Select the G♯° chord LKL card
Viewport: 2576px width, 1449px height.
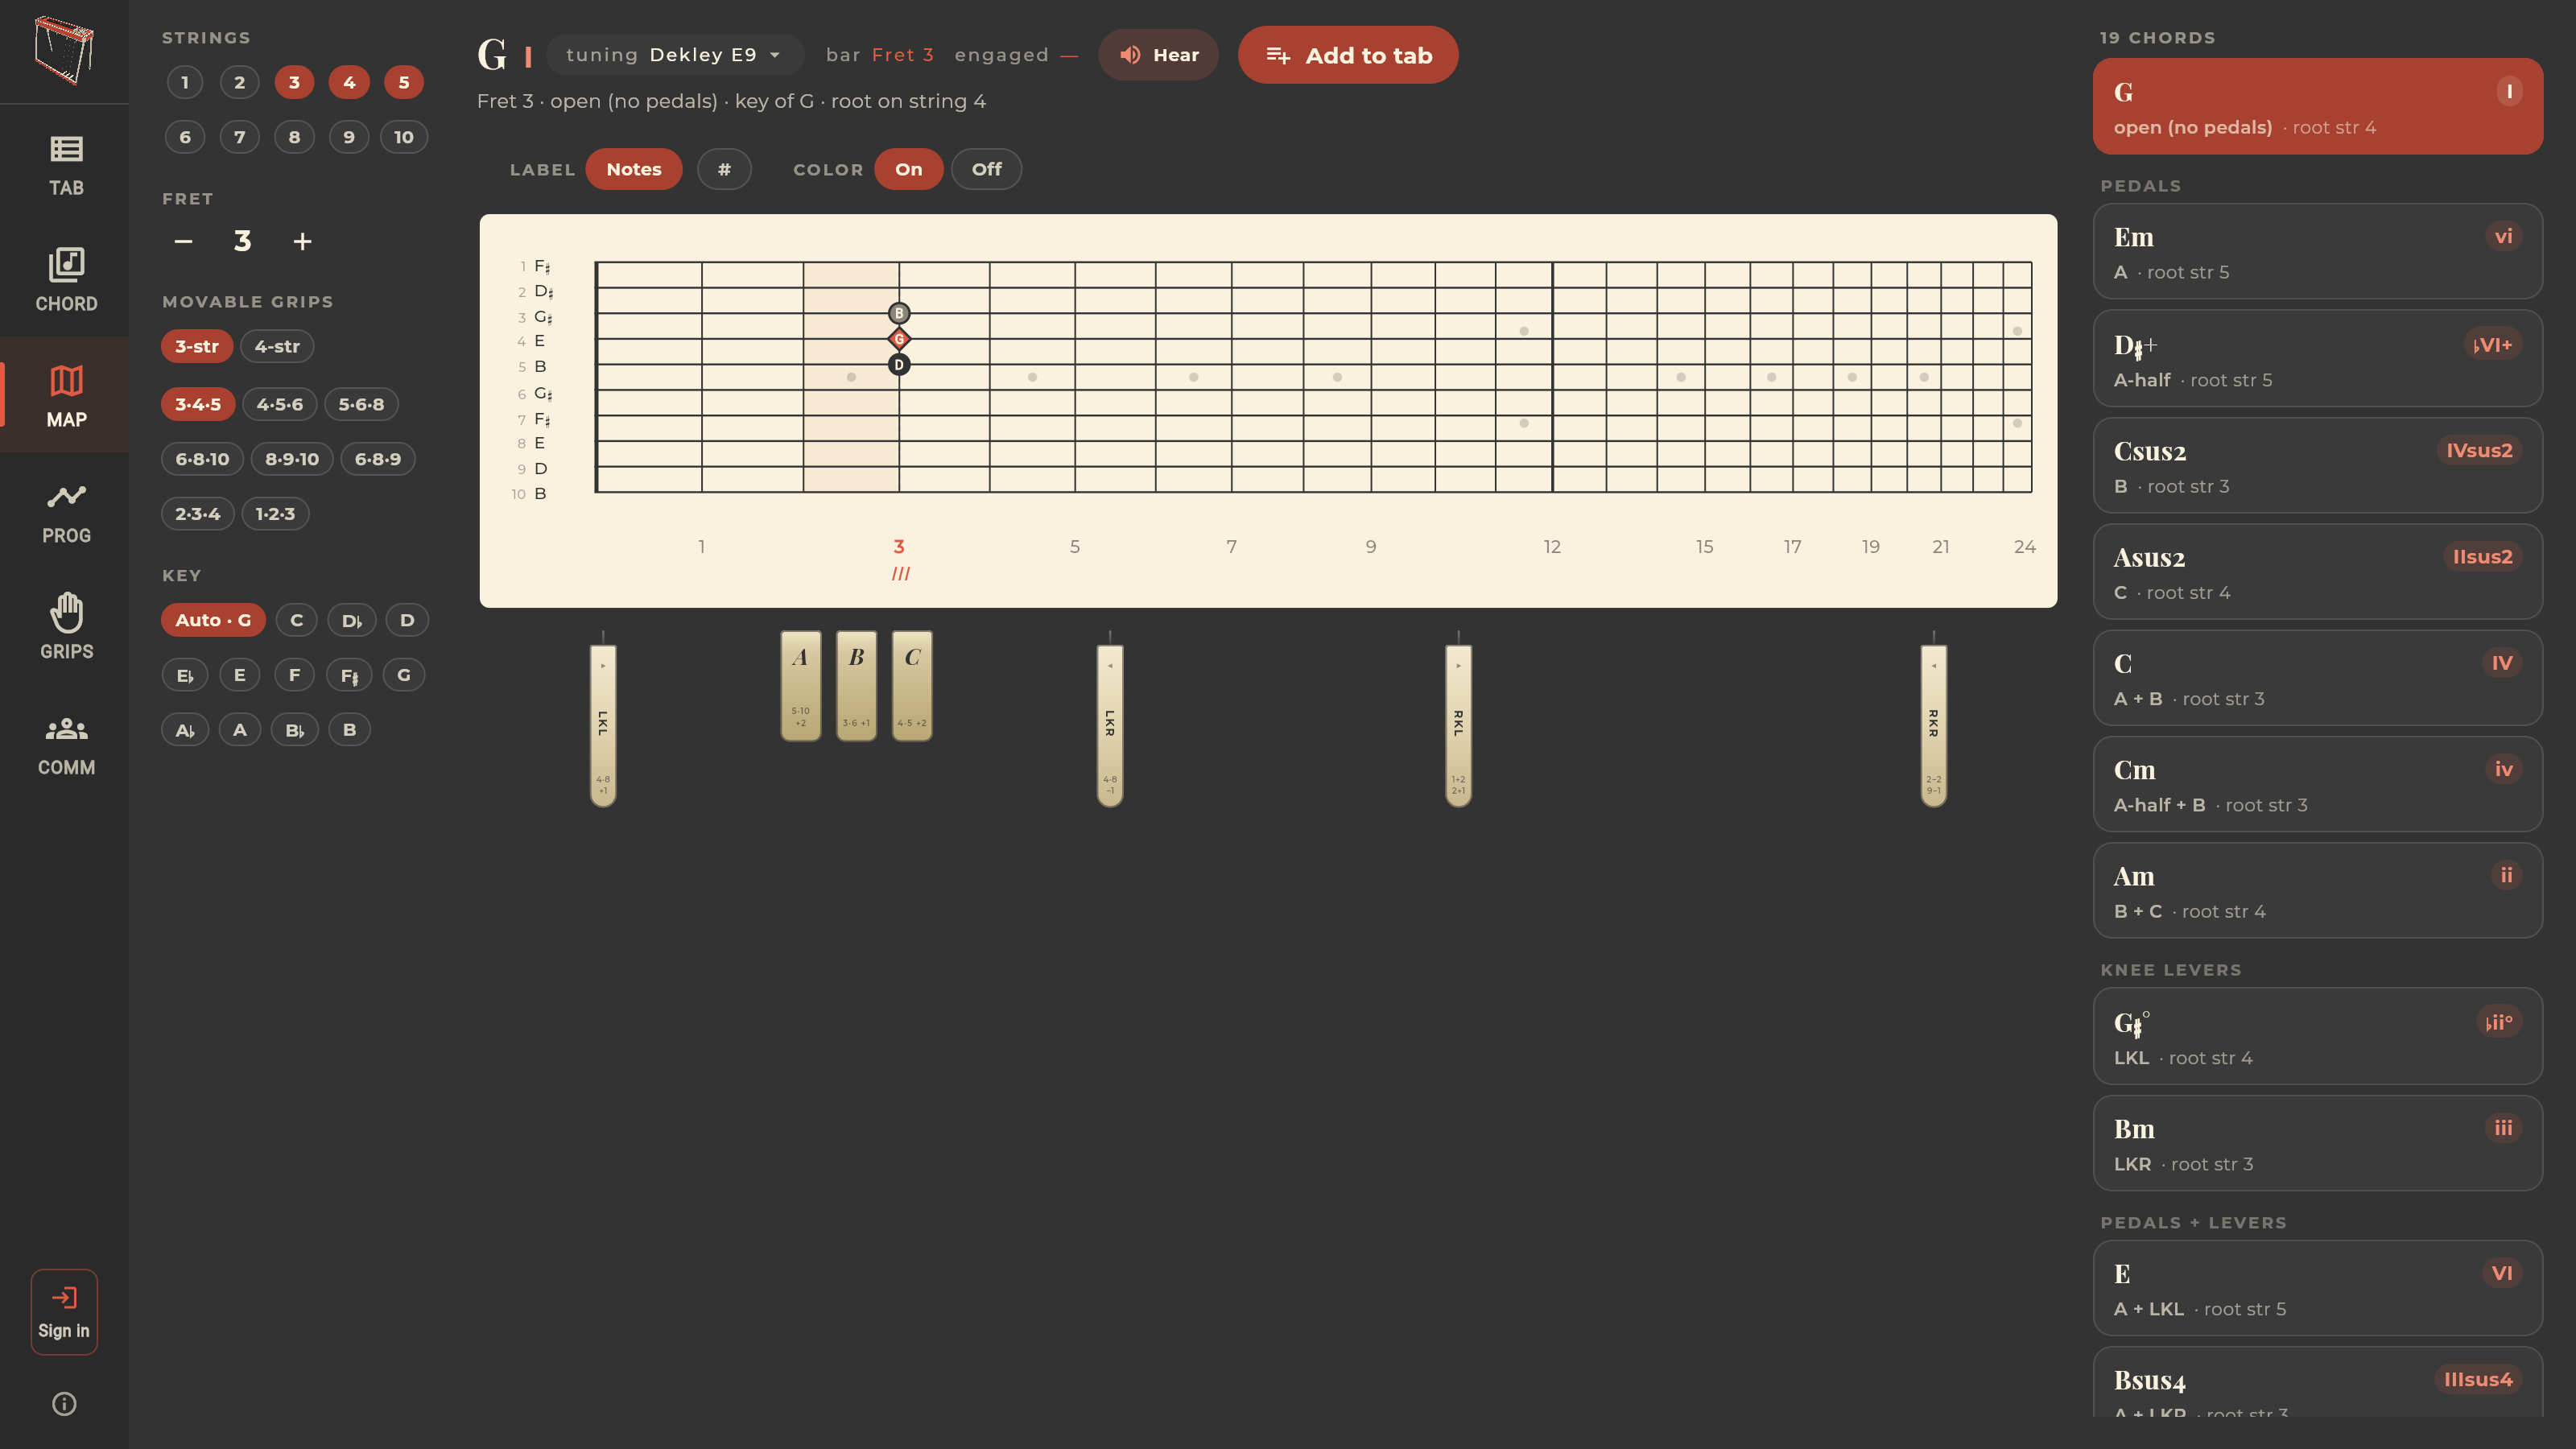click(2318, 1036)
